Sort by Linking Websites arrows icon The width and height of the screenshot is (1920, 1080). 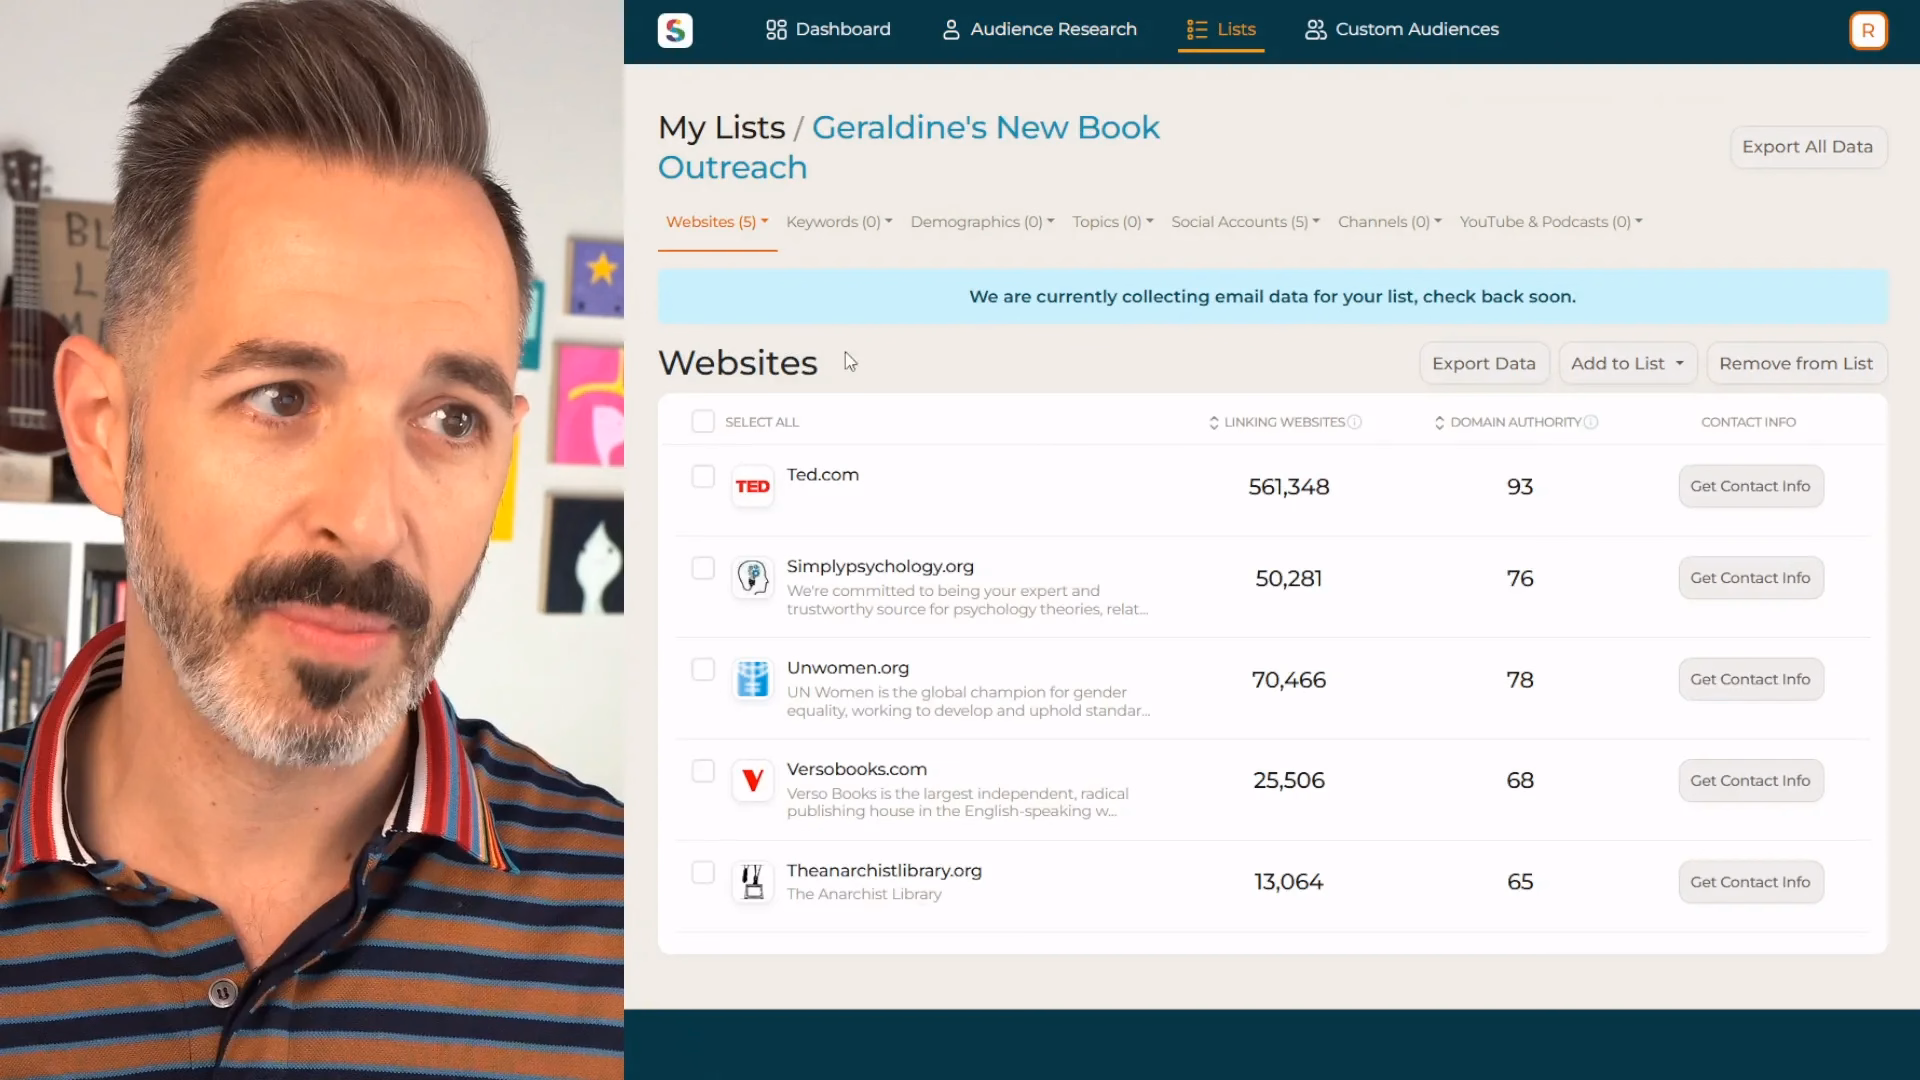point(1213,422)
